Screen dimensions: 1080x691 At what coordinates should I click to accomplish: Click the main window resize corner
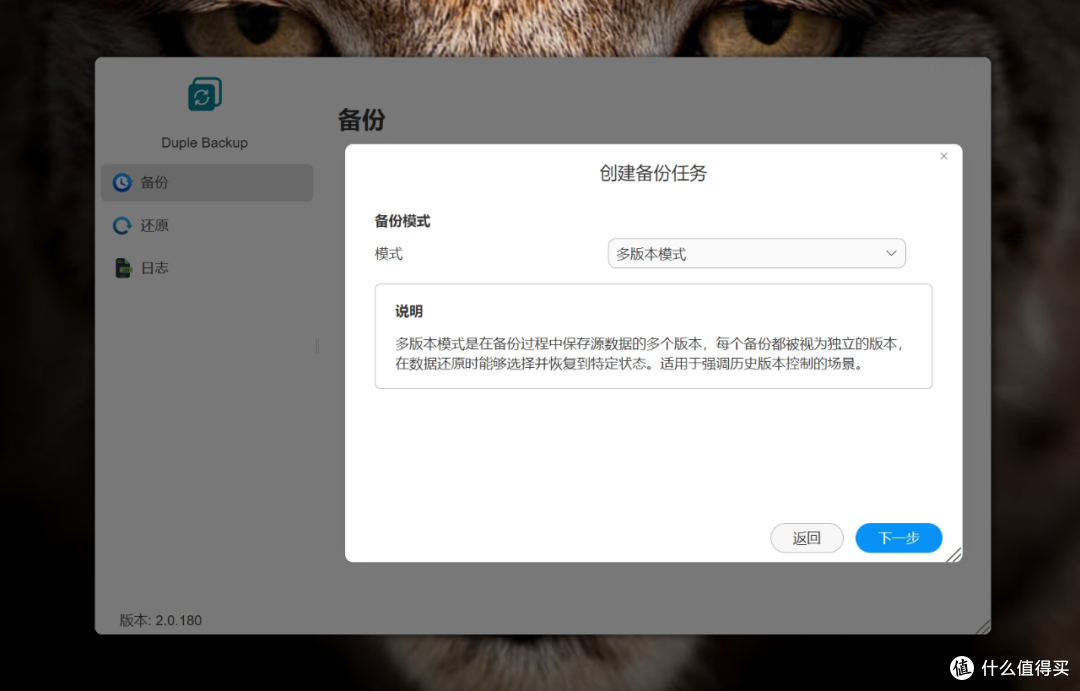[983, 626]
